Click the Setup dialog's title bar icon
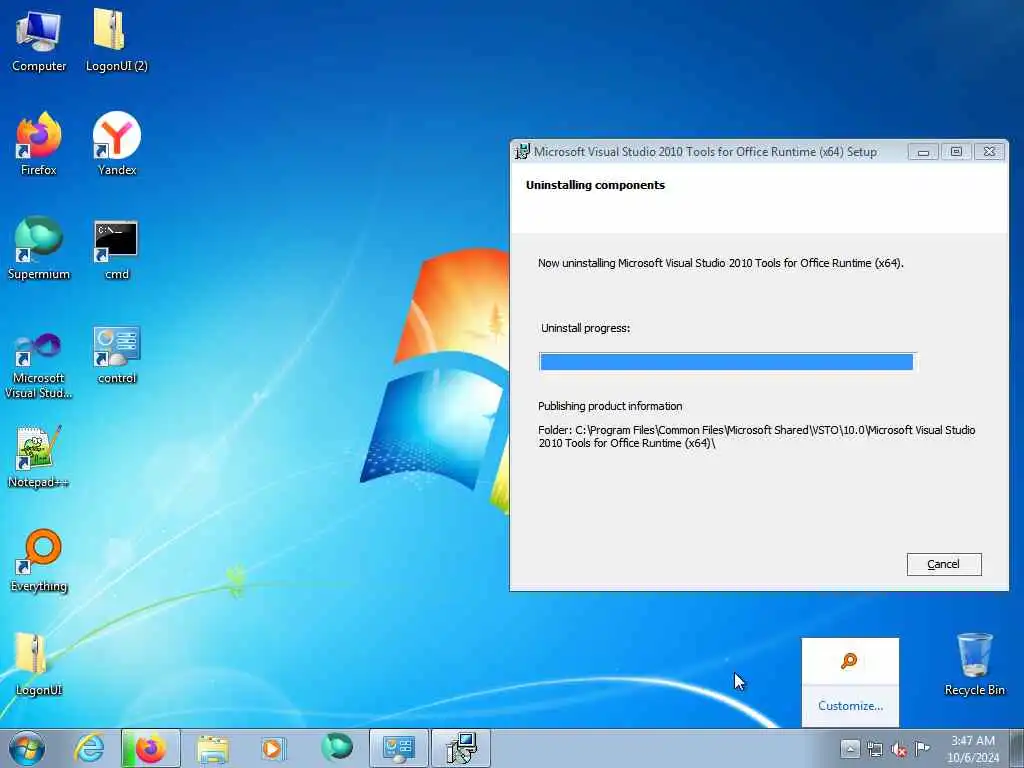 [x=522, y=152]
